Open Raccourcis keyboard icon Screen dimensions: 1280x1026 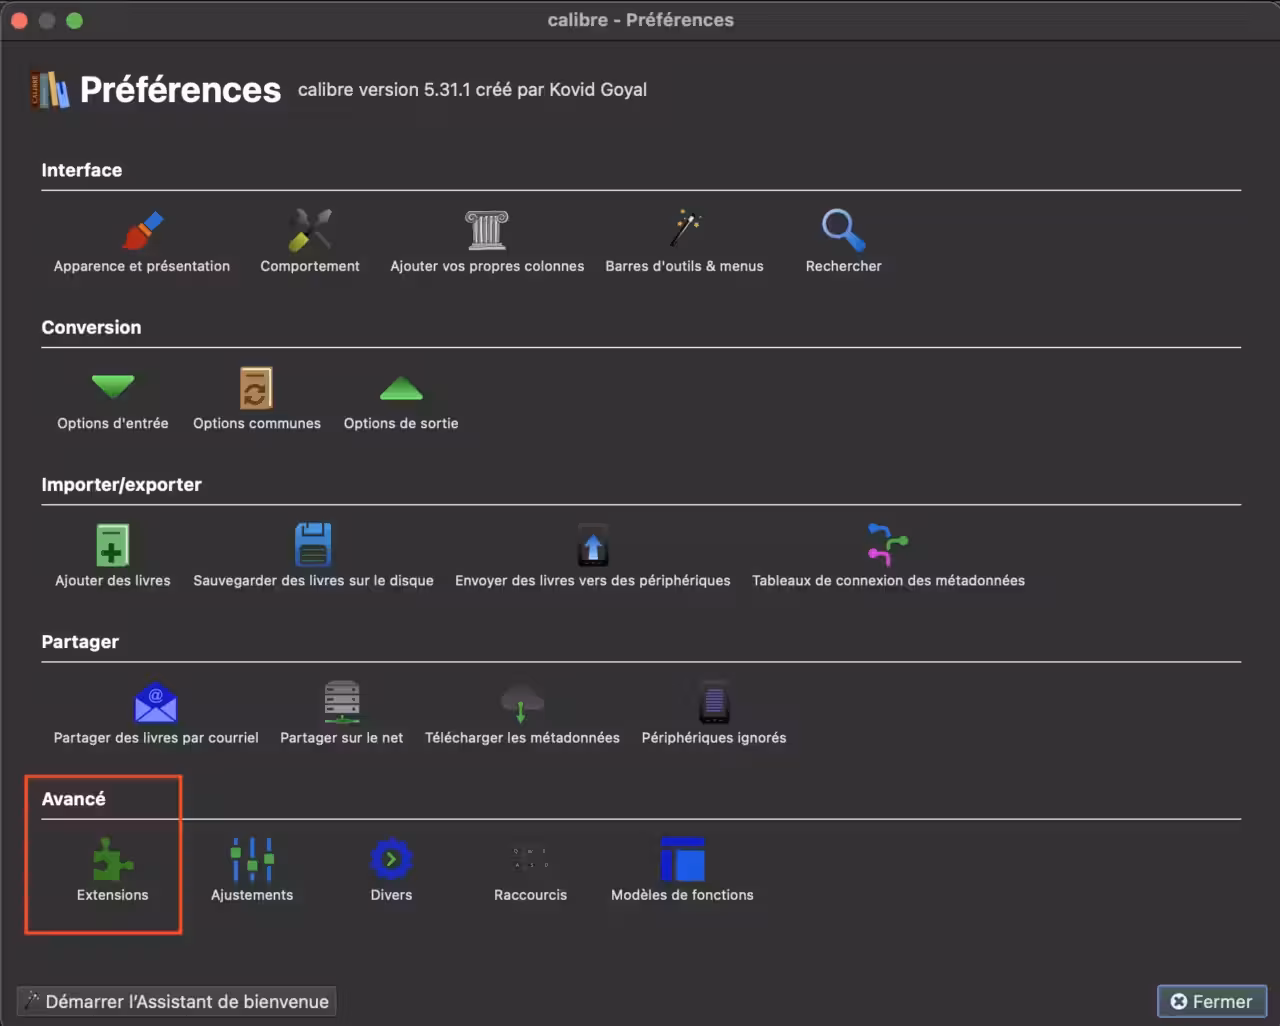[531, 859]
